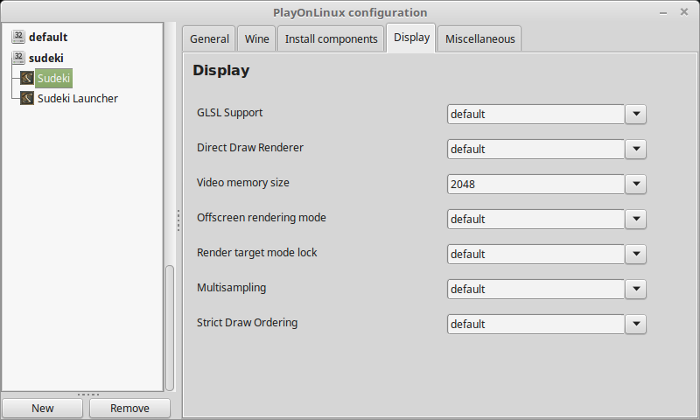Click the 32-bit icon beside sudeki drive

point(18,58)
